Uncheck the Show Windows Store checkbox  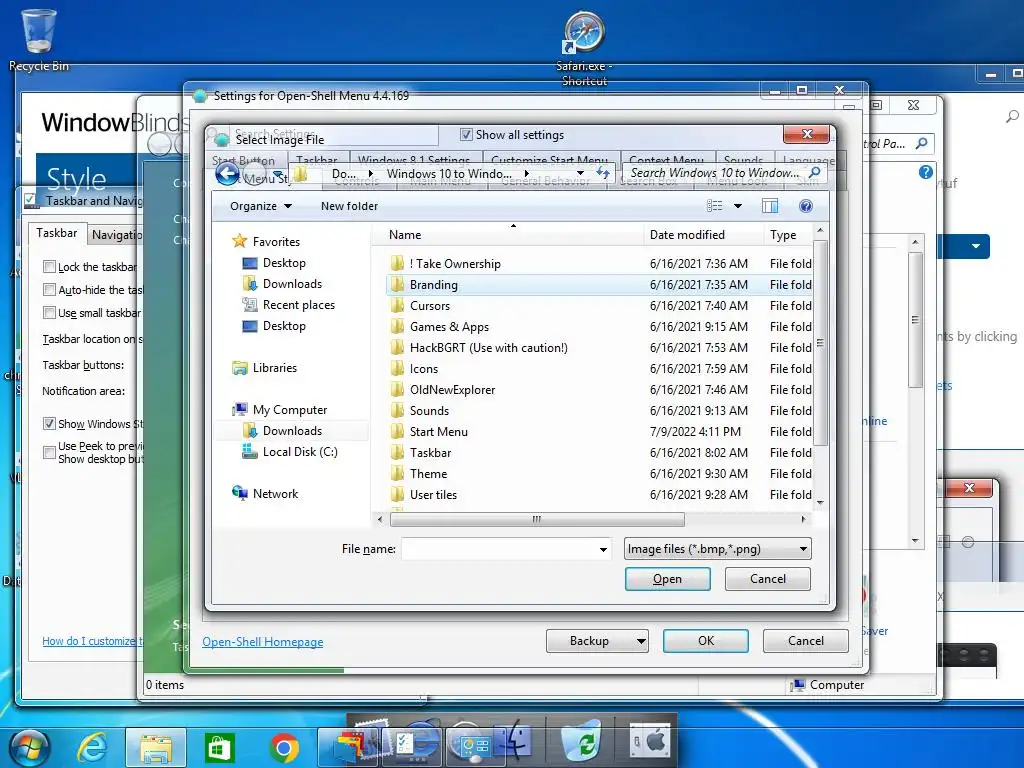(x=49, y=423)
